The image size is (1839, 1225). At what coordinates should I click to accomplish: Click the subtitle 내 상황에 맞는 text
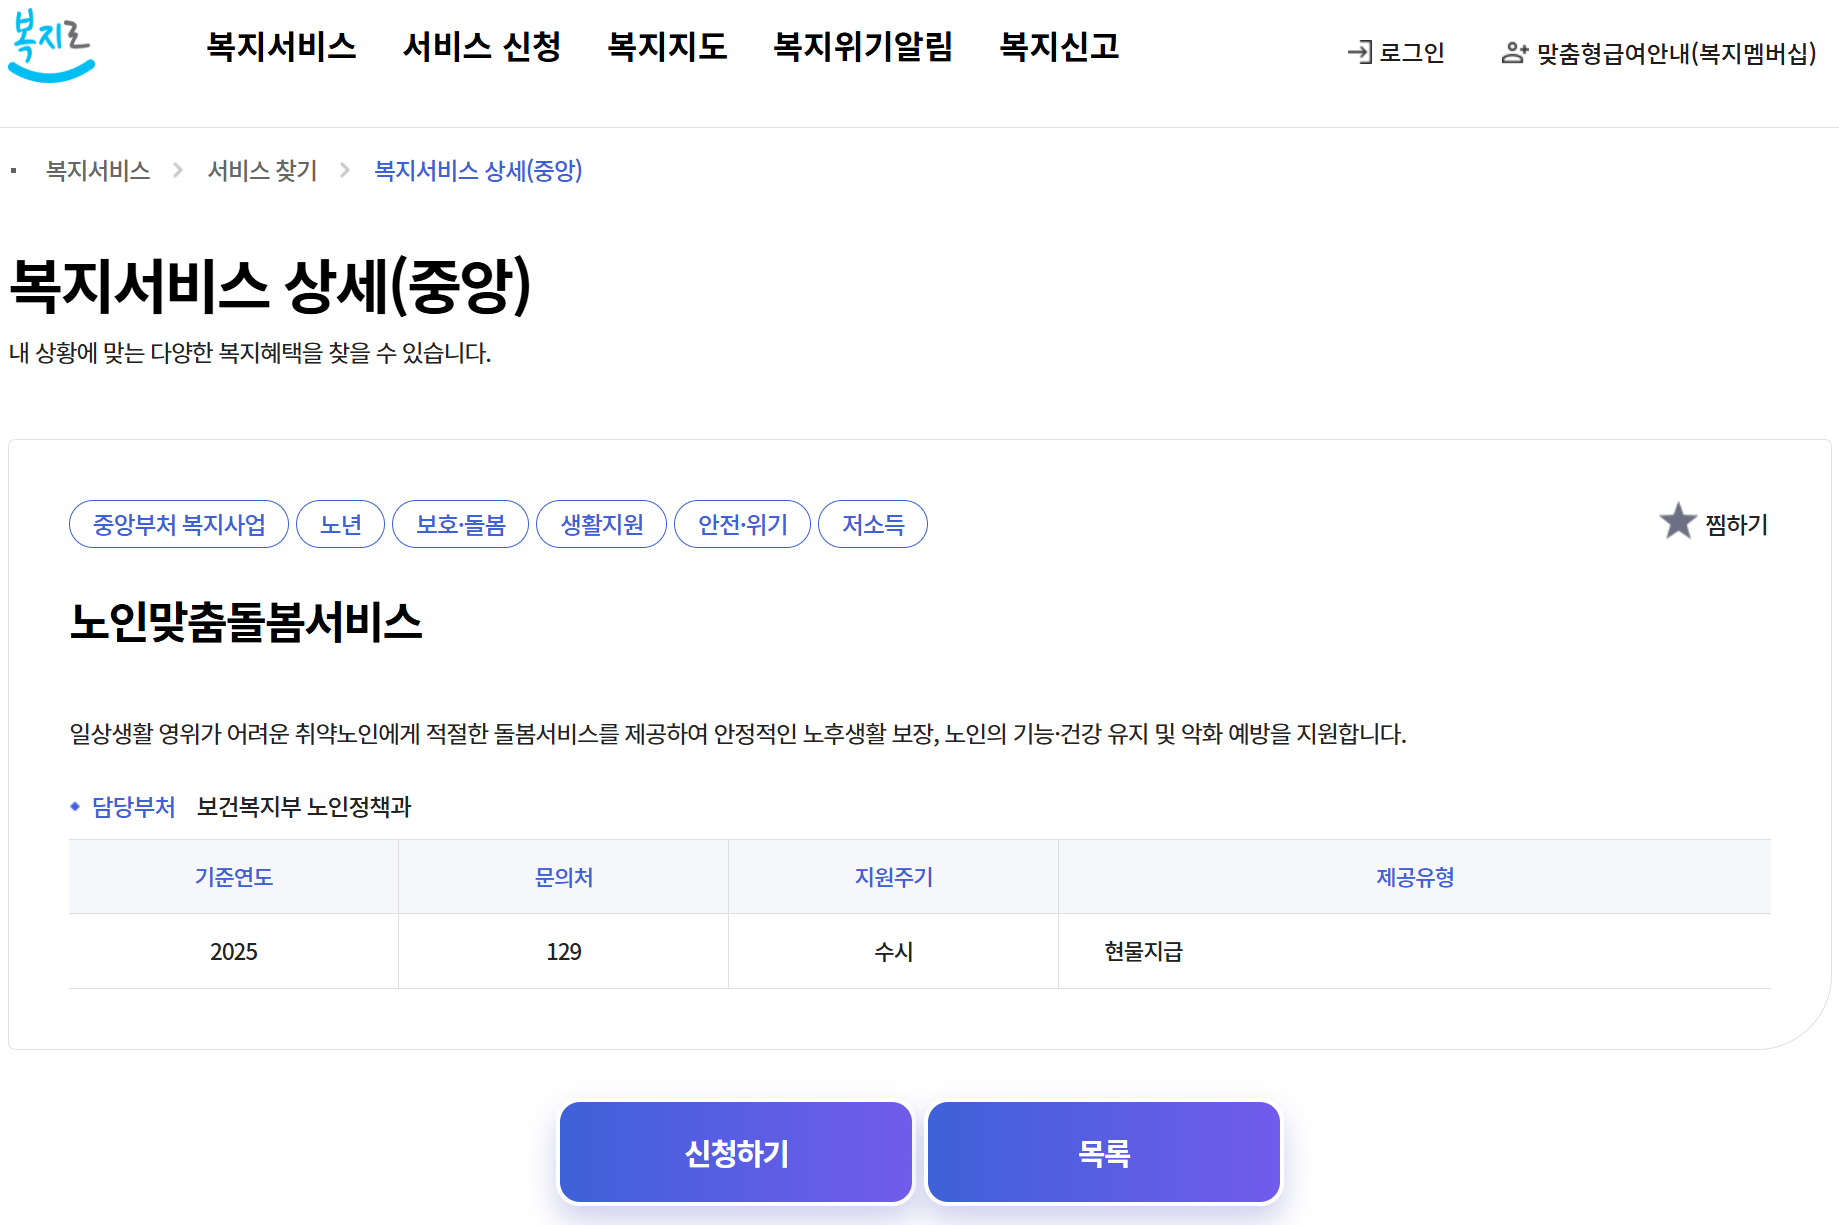pos(250,353)
